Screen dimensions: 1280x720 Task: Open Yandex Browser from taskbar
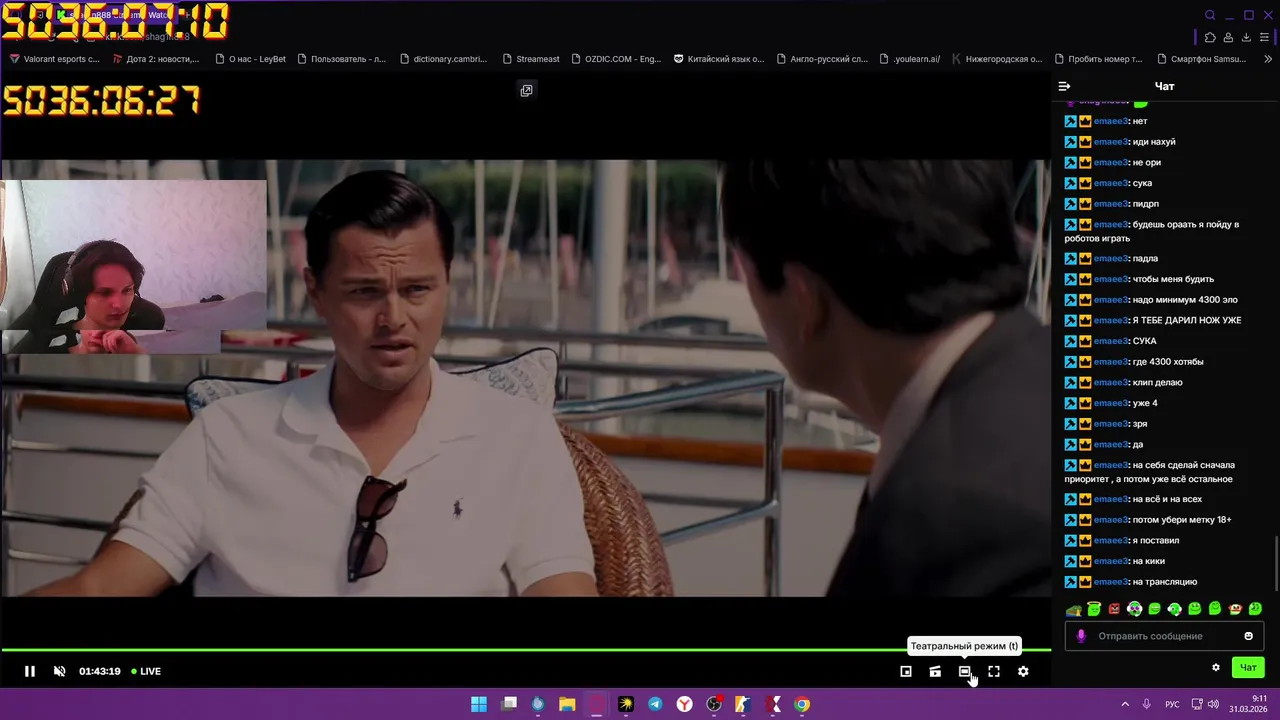[684, 704]
